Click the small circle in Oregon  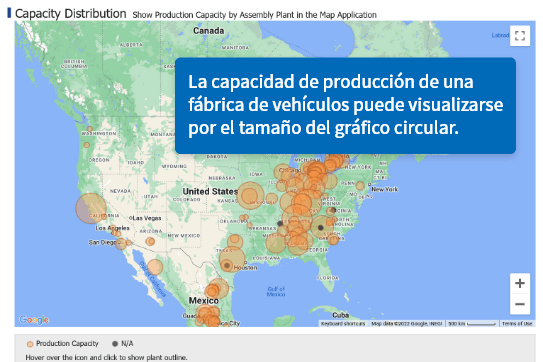(x=87, y=145)
